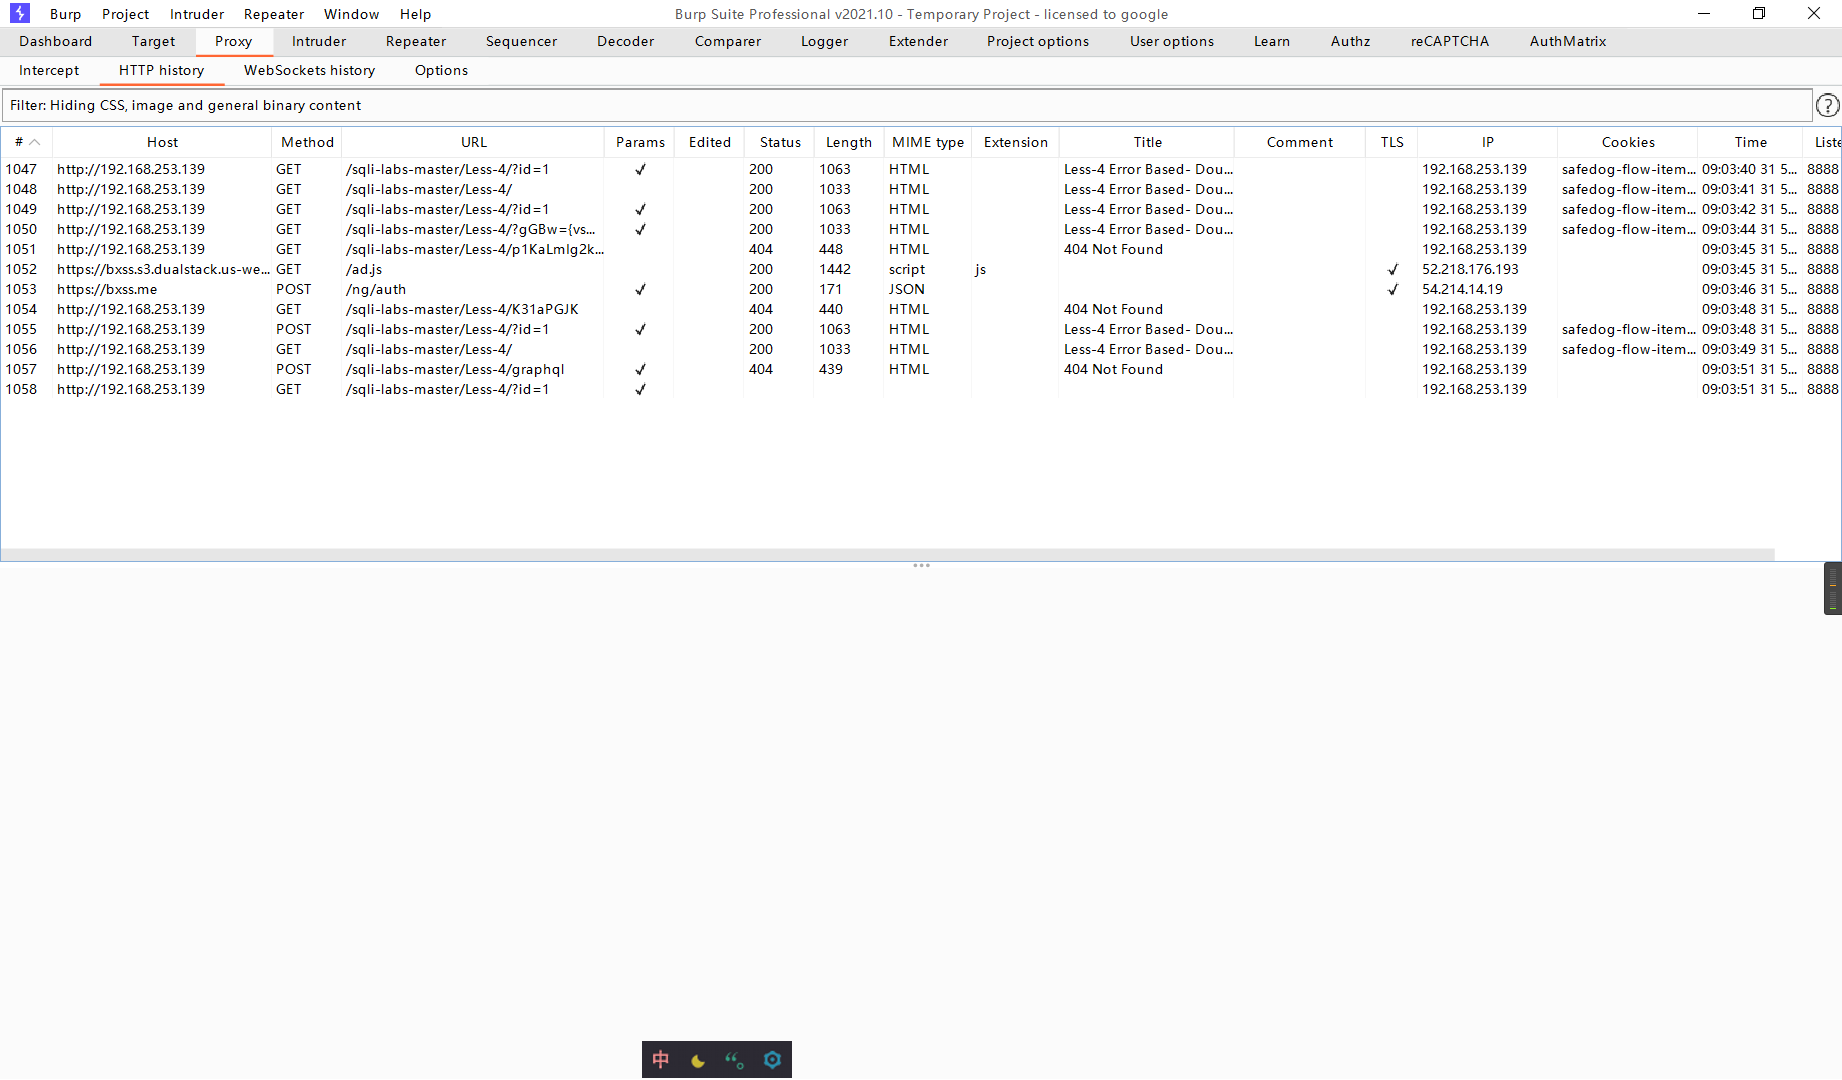
Task: Sort by the Cookies column header
Action: click(1628, 142)
